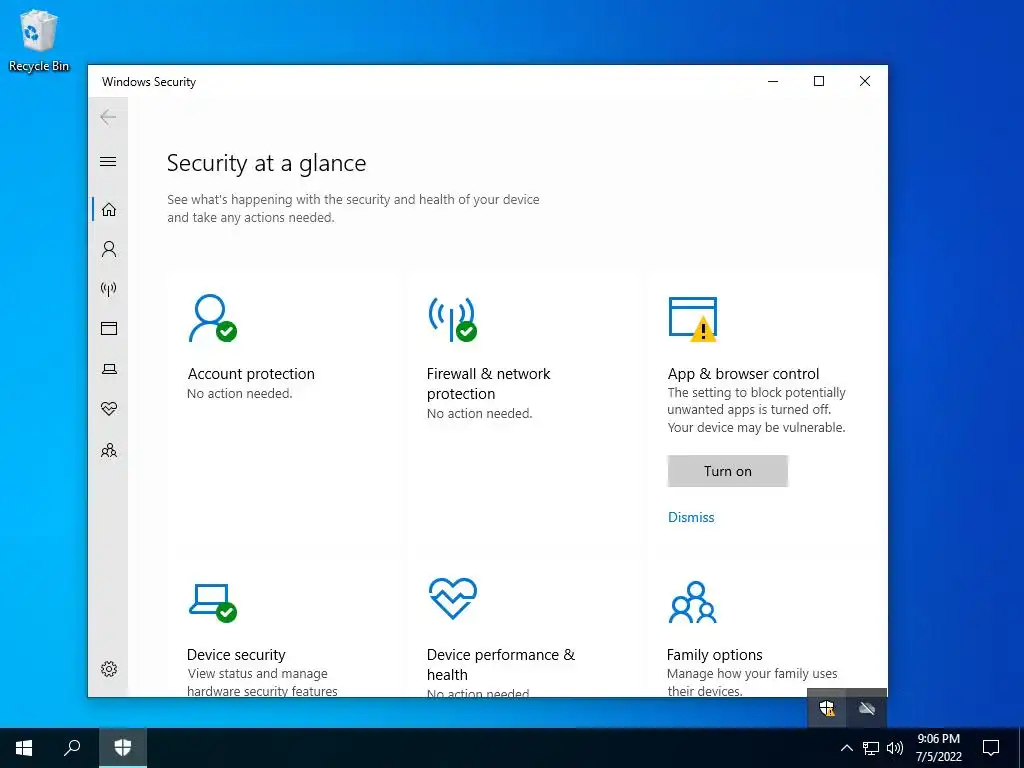This screenshot has width=1024, height=768.
Task: Open Family options sidebar icon
Action: click(109, 451)
